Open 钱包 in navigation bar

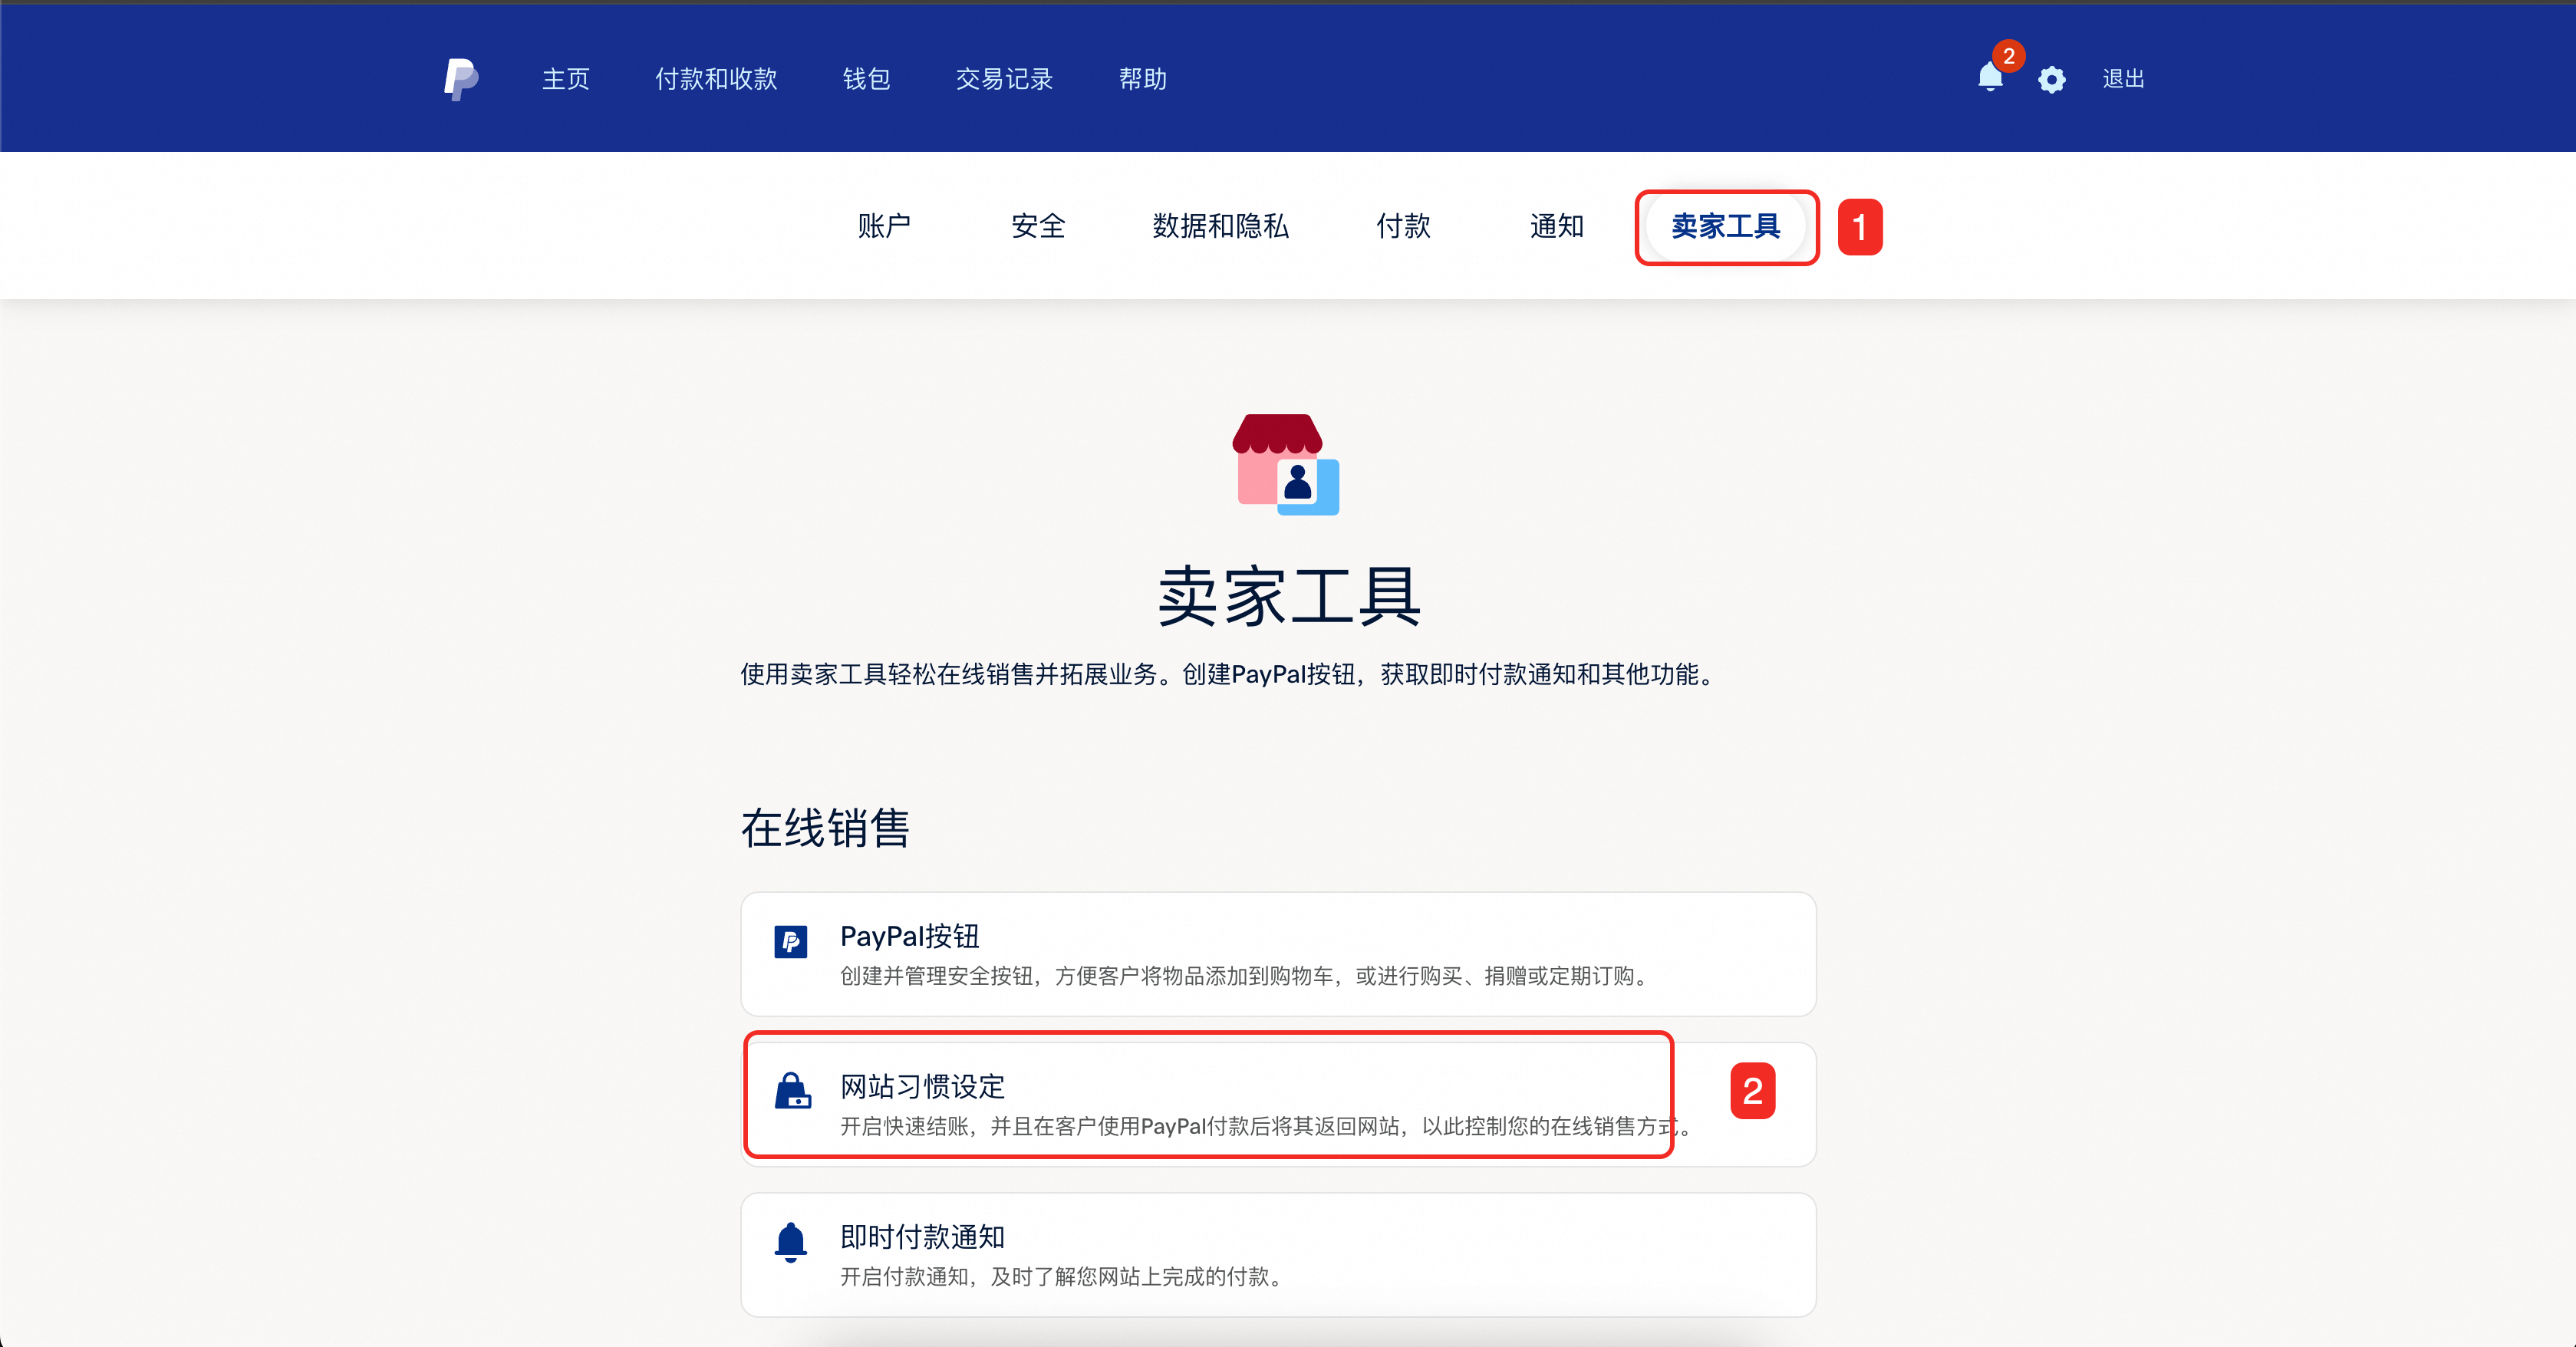tap(866, 79)
